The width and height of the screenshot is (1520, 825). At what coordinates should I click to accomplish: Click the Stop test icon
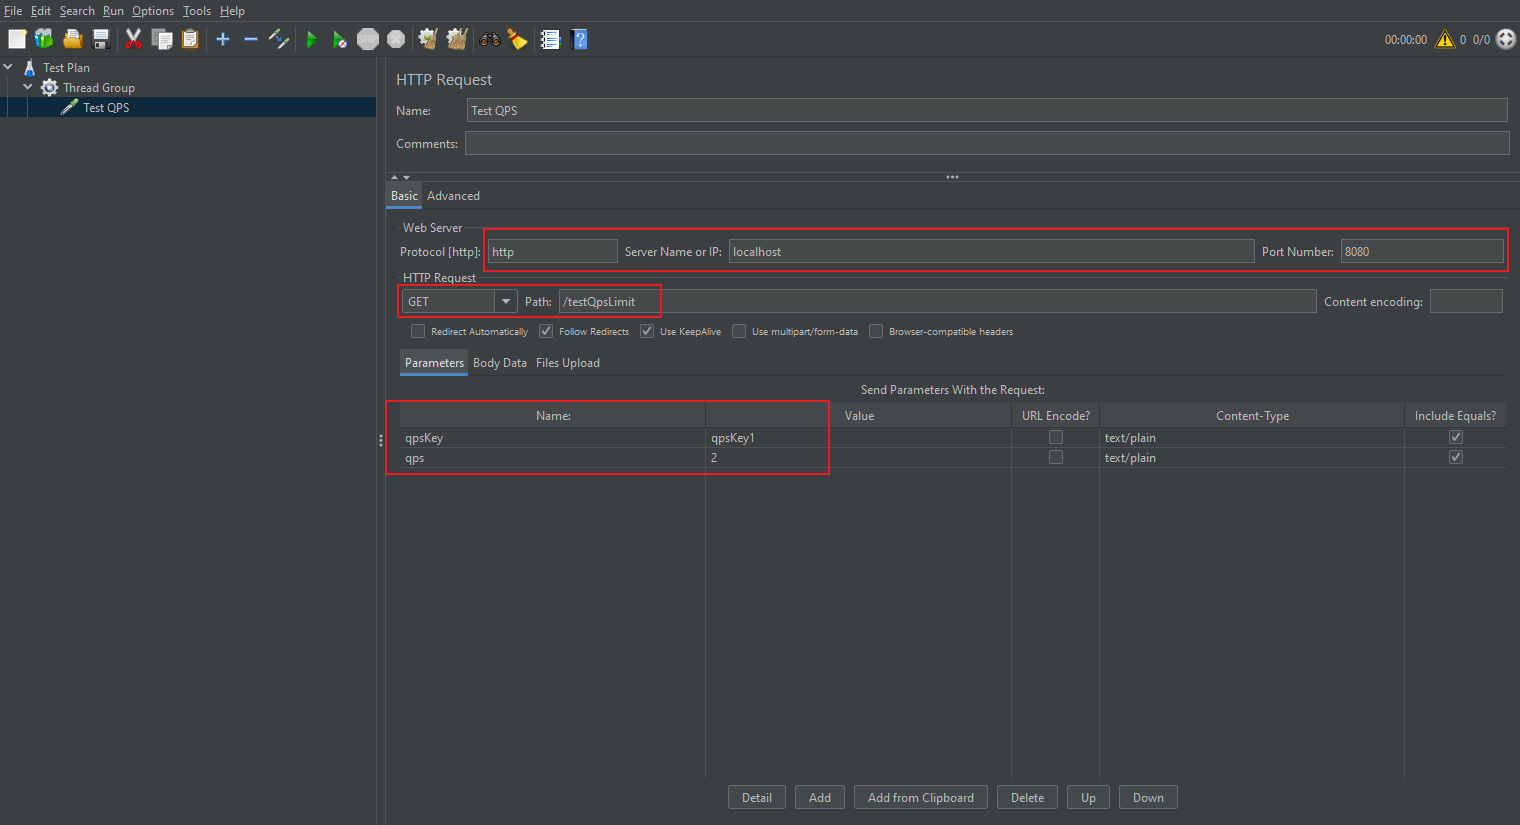point(368,39)
